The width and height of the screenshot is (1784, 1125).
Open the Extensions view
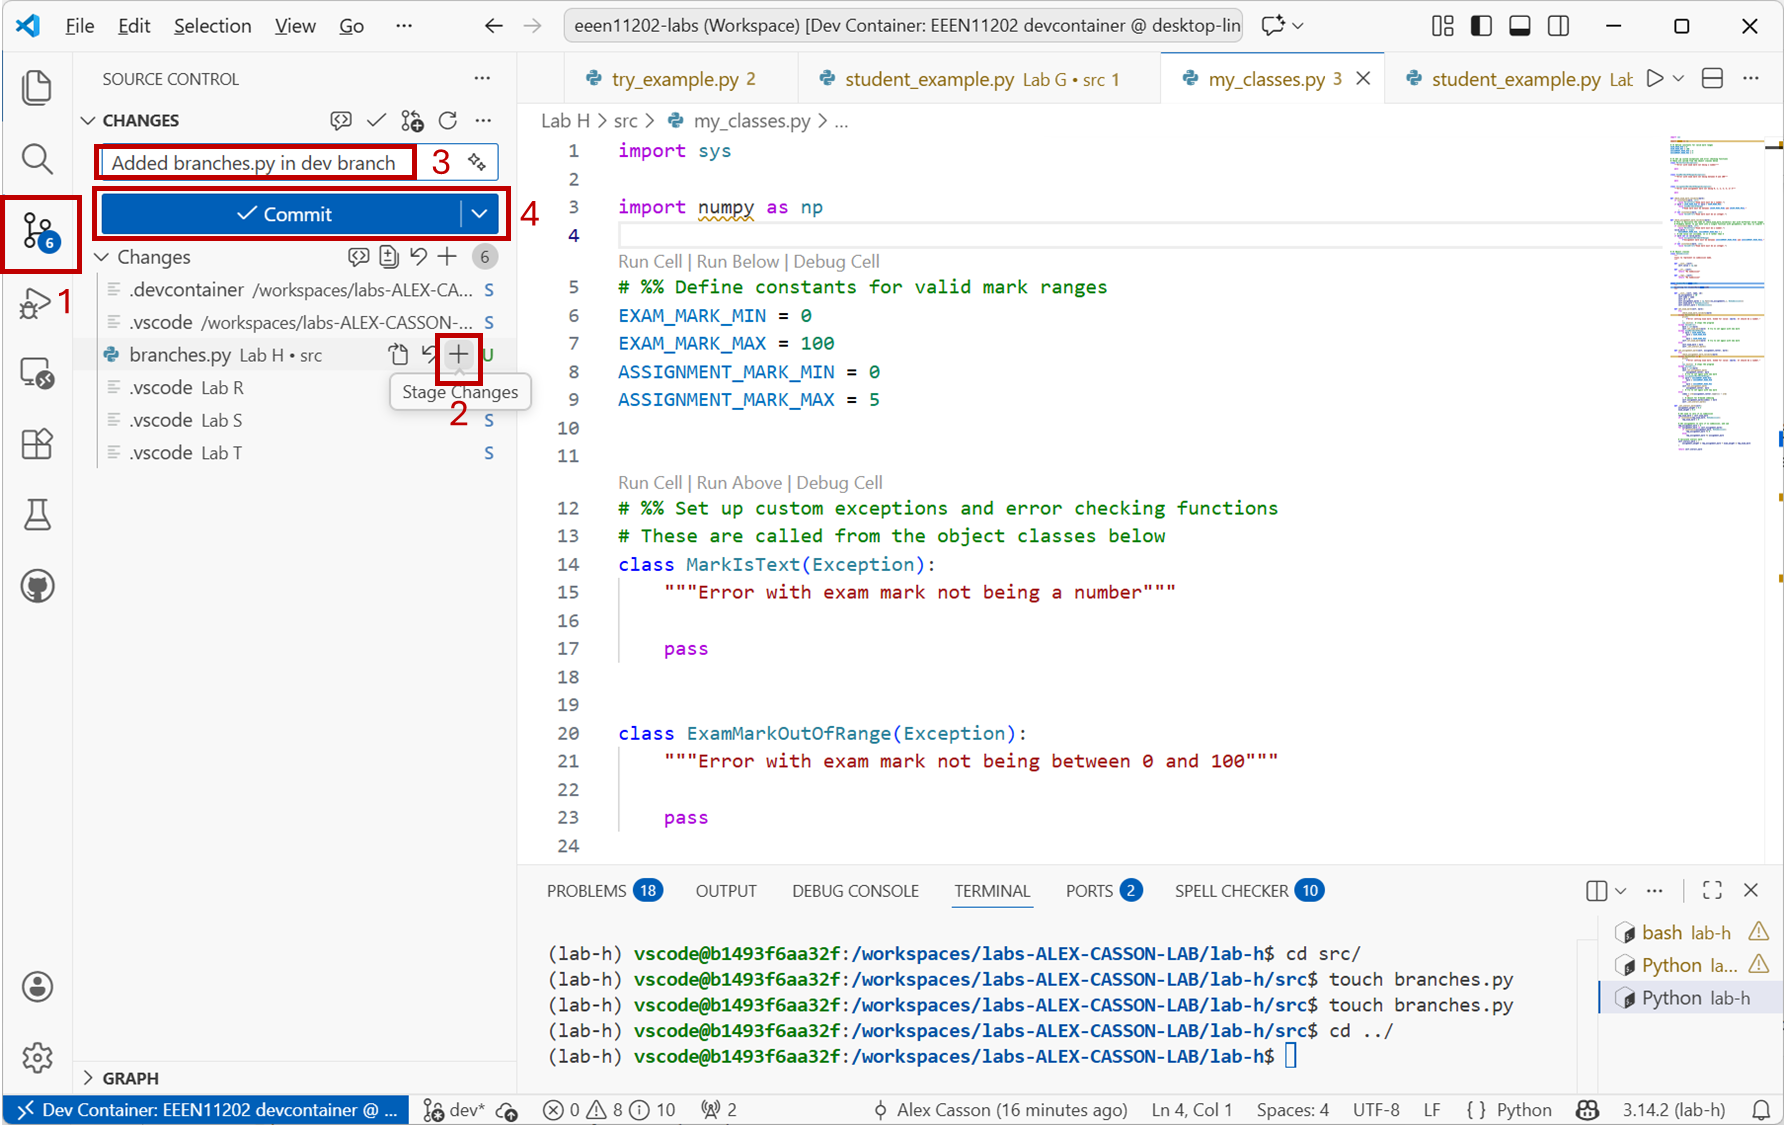click(37, 443)
